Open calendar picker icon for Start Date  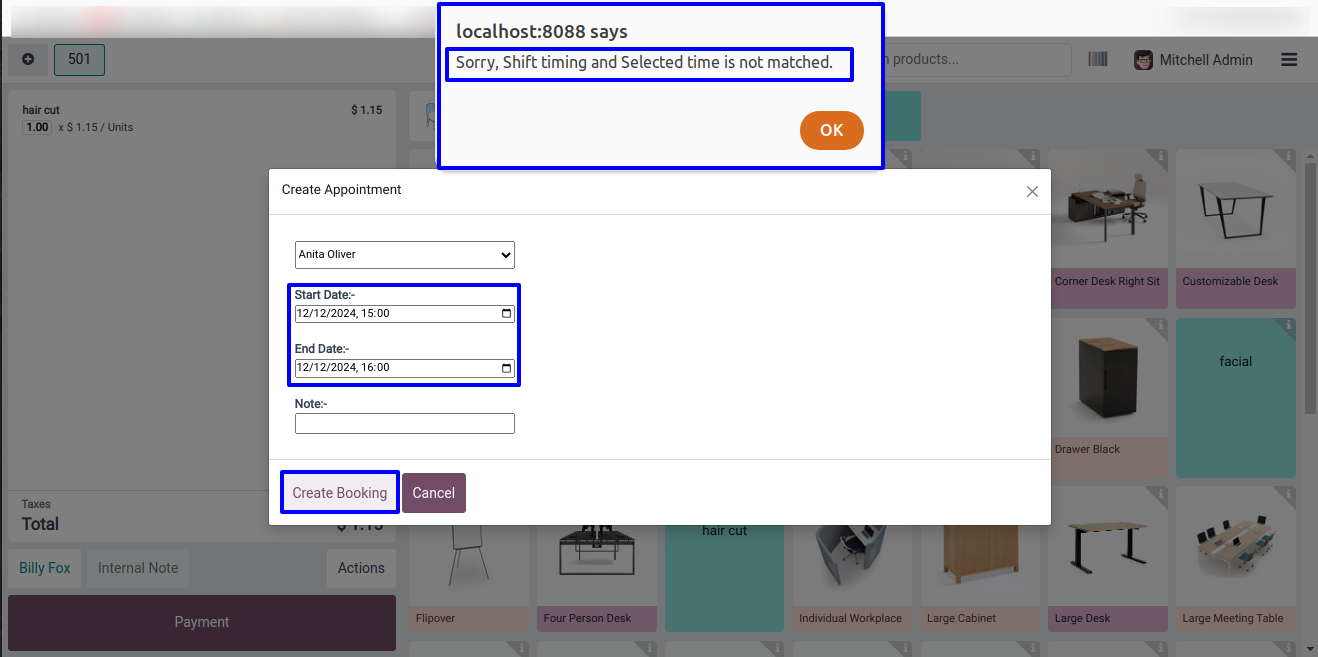pyautogui.click(x=506, y=313)
